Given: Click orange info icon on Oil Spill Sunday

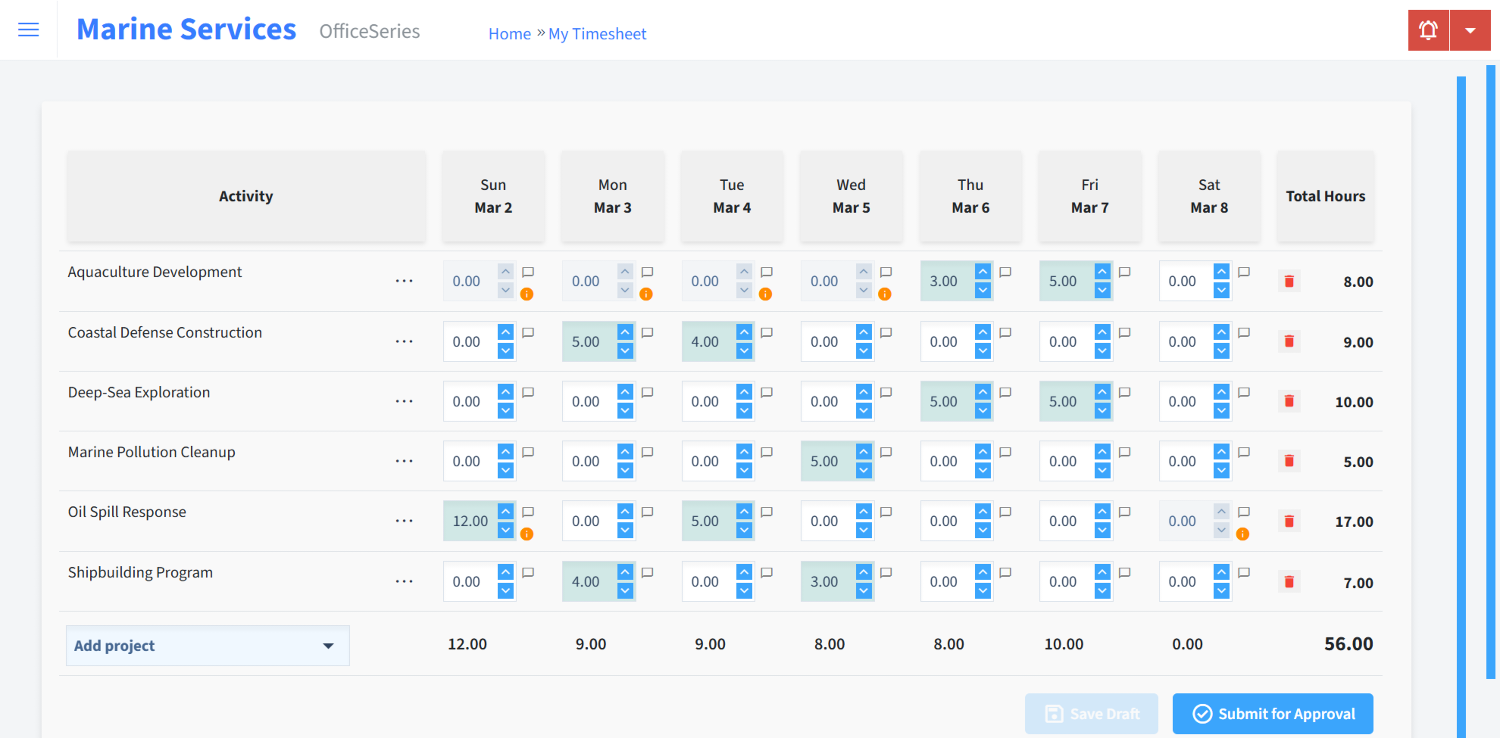Looking at the screenshot, I should [527, 534].
